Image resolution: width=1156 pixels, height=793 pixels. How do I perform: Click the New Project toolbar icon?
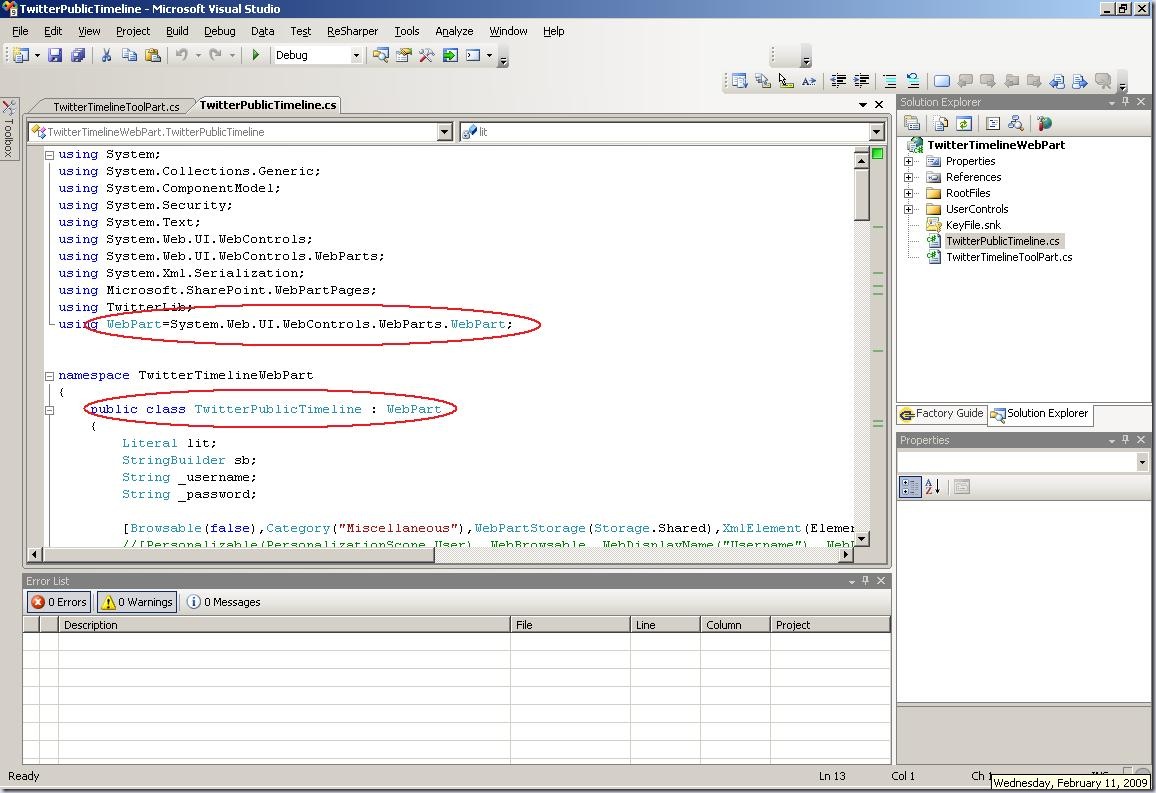click(21, 55)
